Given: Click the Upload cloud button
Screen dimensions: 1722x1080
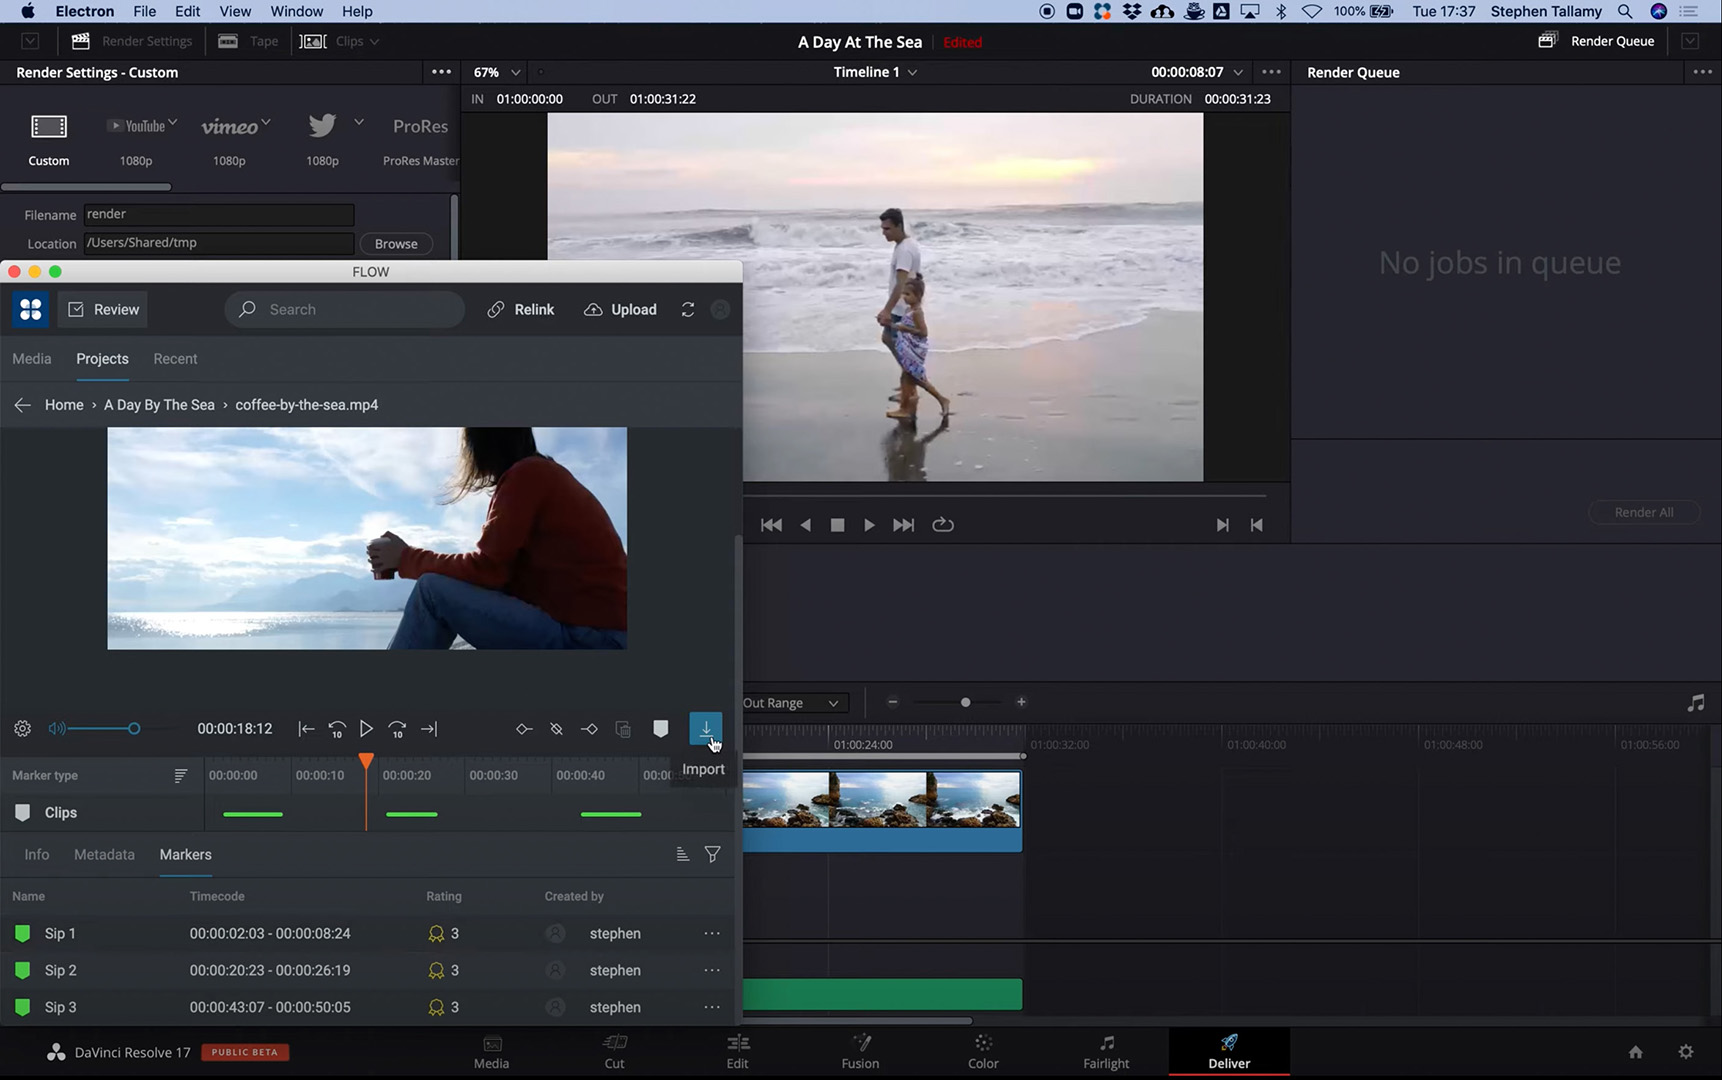Looking at the screenshot, I should (620, 309).
